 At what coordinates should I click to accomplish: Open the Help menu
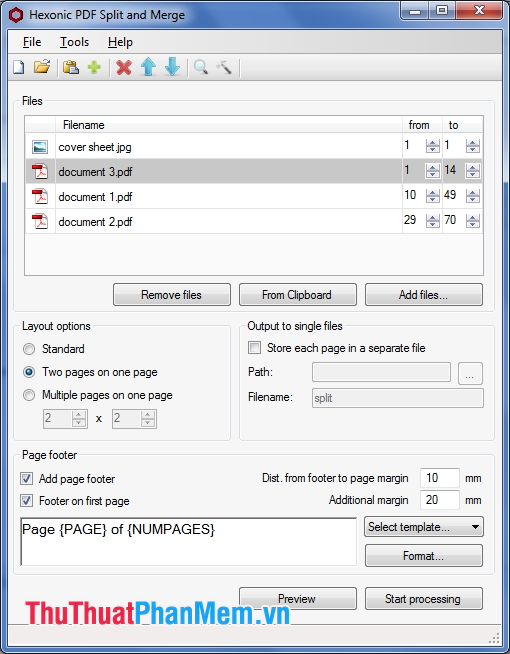(x=120, y=42)
